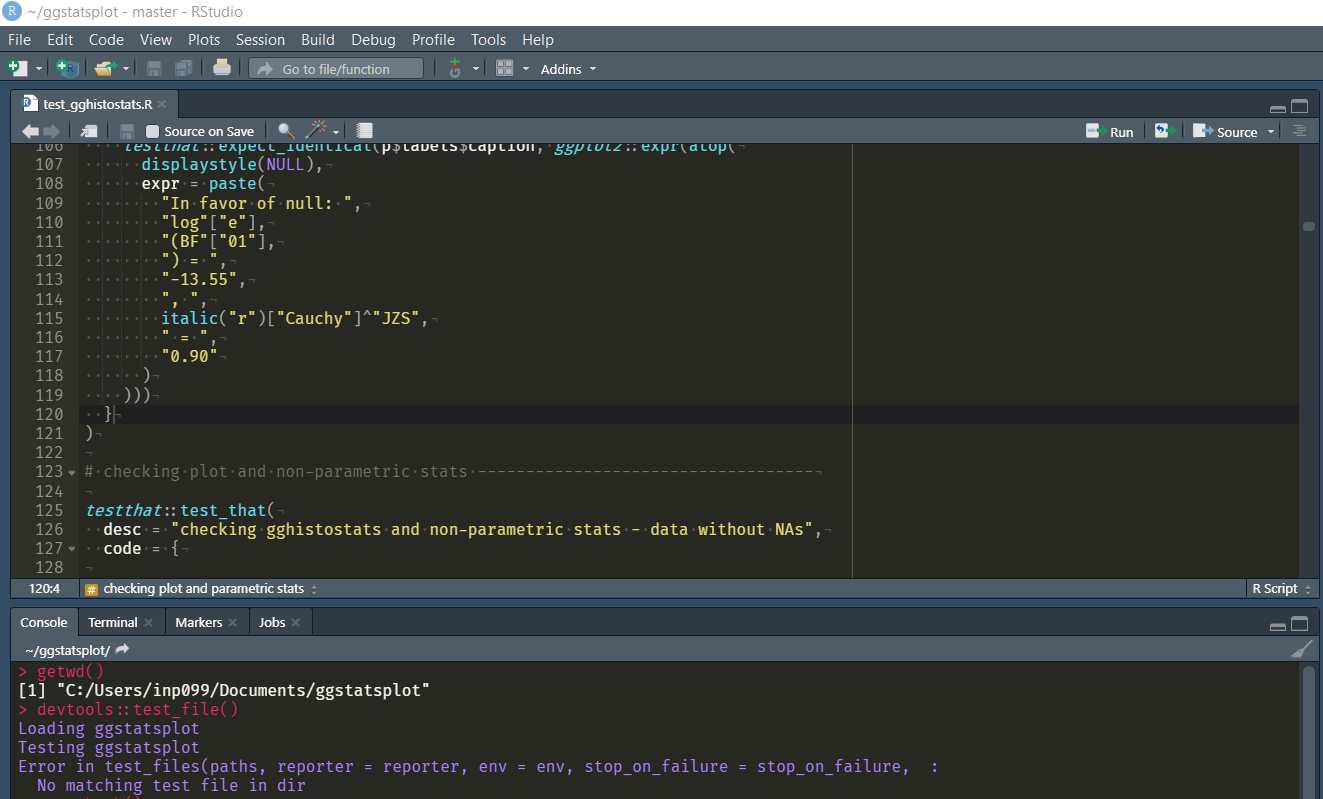The image size is (1323, 799).
Task: Print the current file with the printer icon
Action: click(x=222, y=68)
